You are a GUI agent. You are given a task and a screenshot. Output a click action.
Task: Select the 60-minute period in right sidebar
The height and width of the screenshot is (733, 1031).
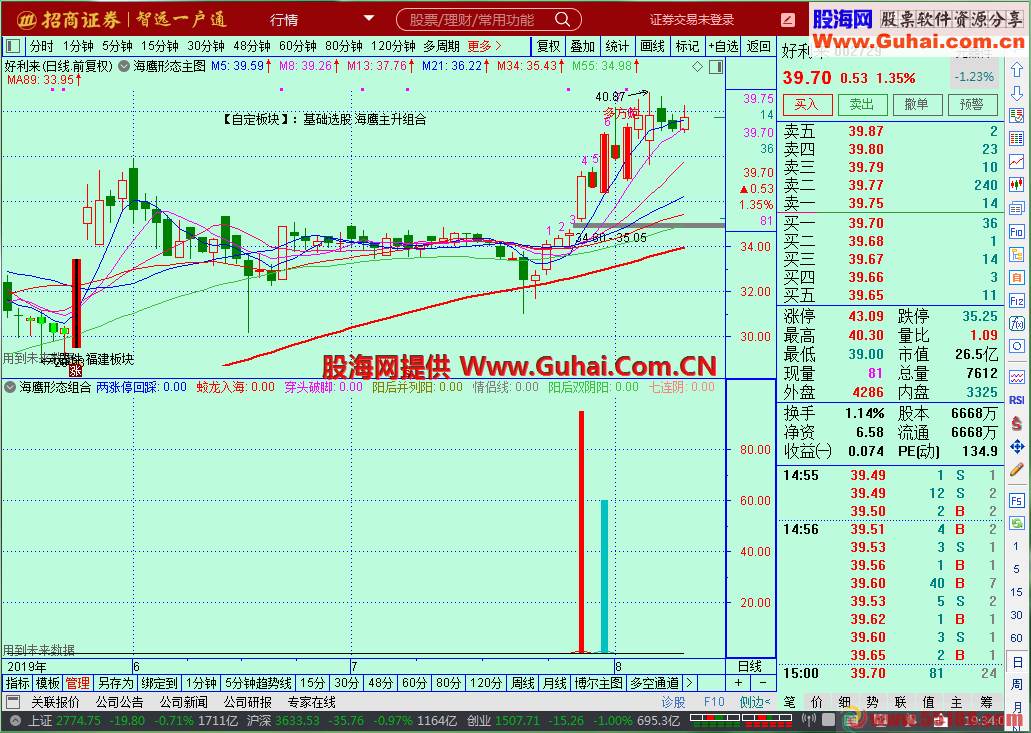[1017, 638]
